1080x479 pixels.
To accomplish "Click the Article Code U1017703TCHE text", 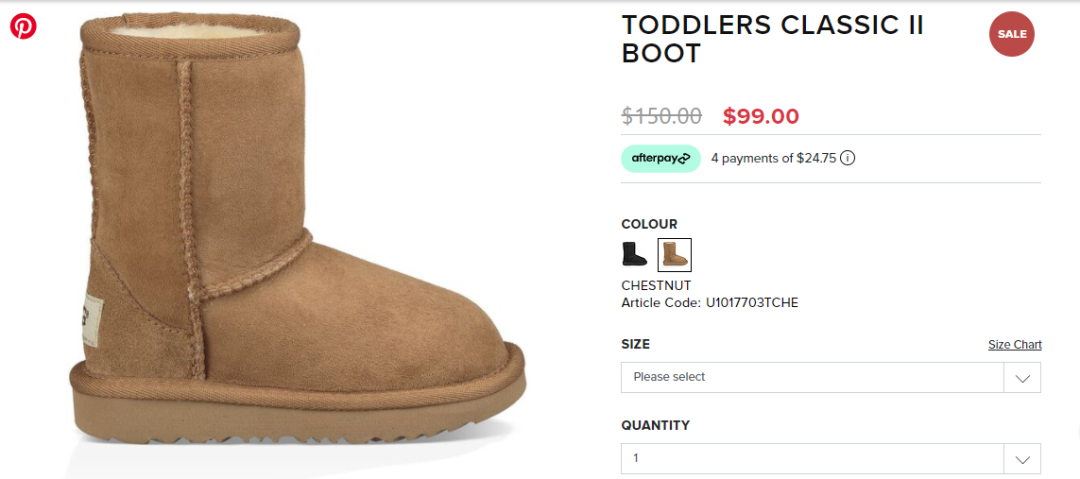I will click(x=710, y=303).
